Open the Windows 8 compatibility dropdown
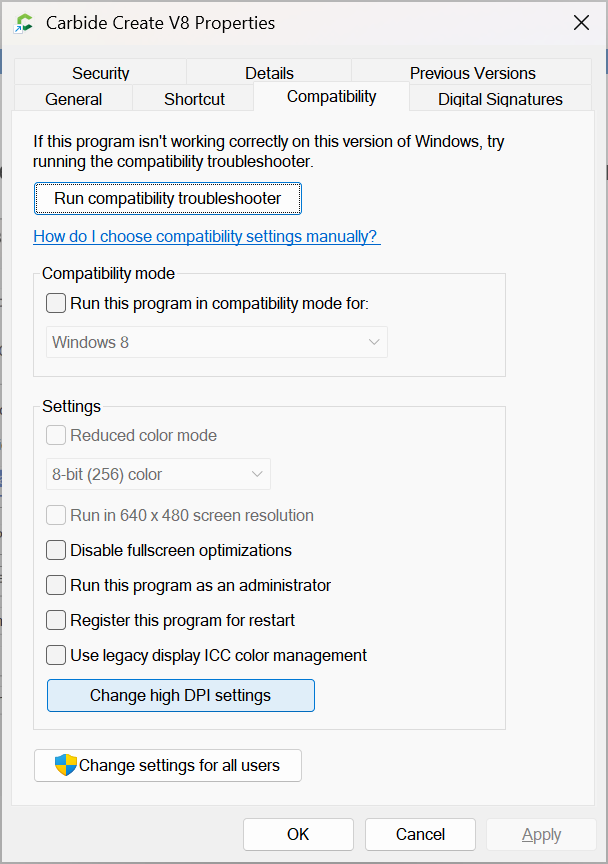 pos(217,342)
